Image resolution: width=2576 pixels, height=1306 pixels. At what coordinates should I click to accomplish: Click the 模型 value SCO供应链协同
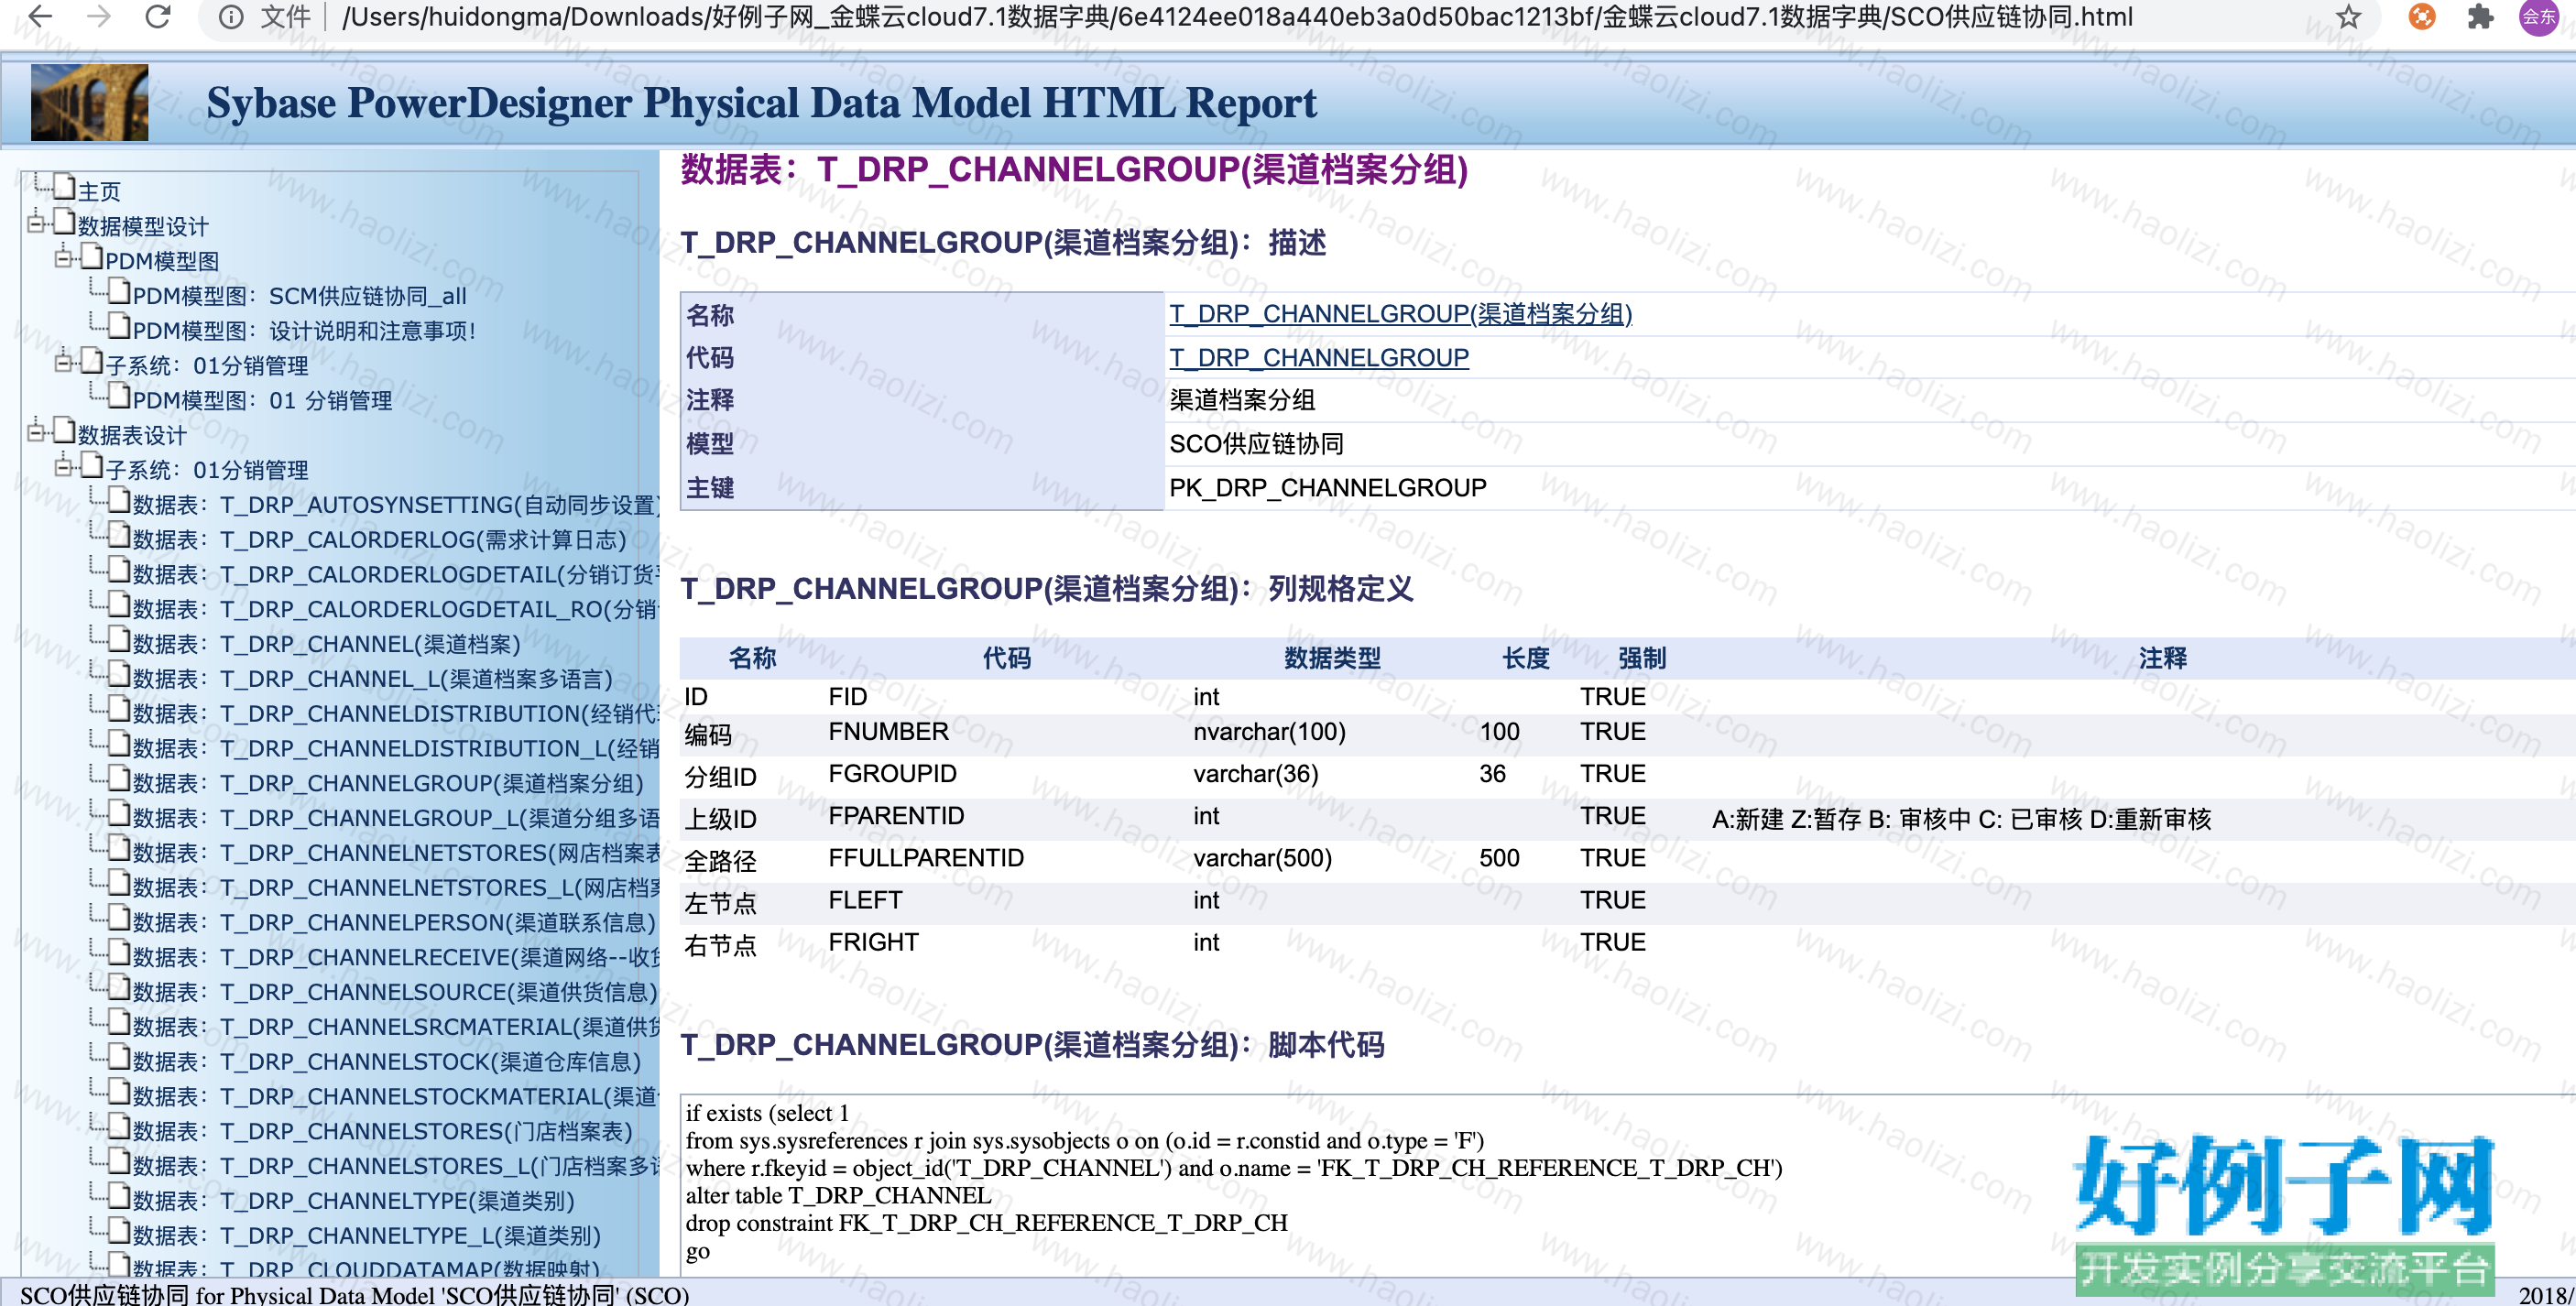pos(1256,444)
